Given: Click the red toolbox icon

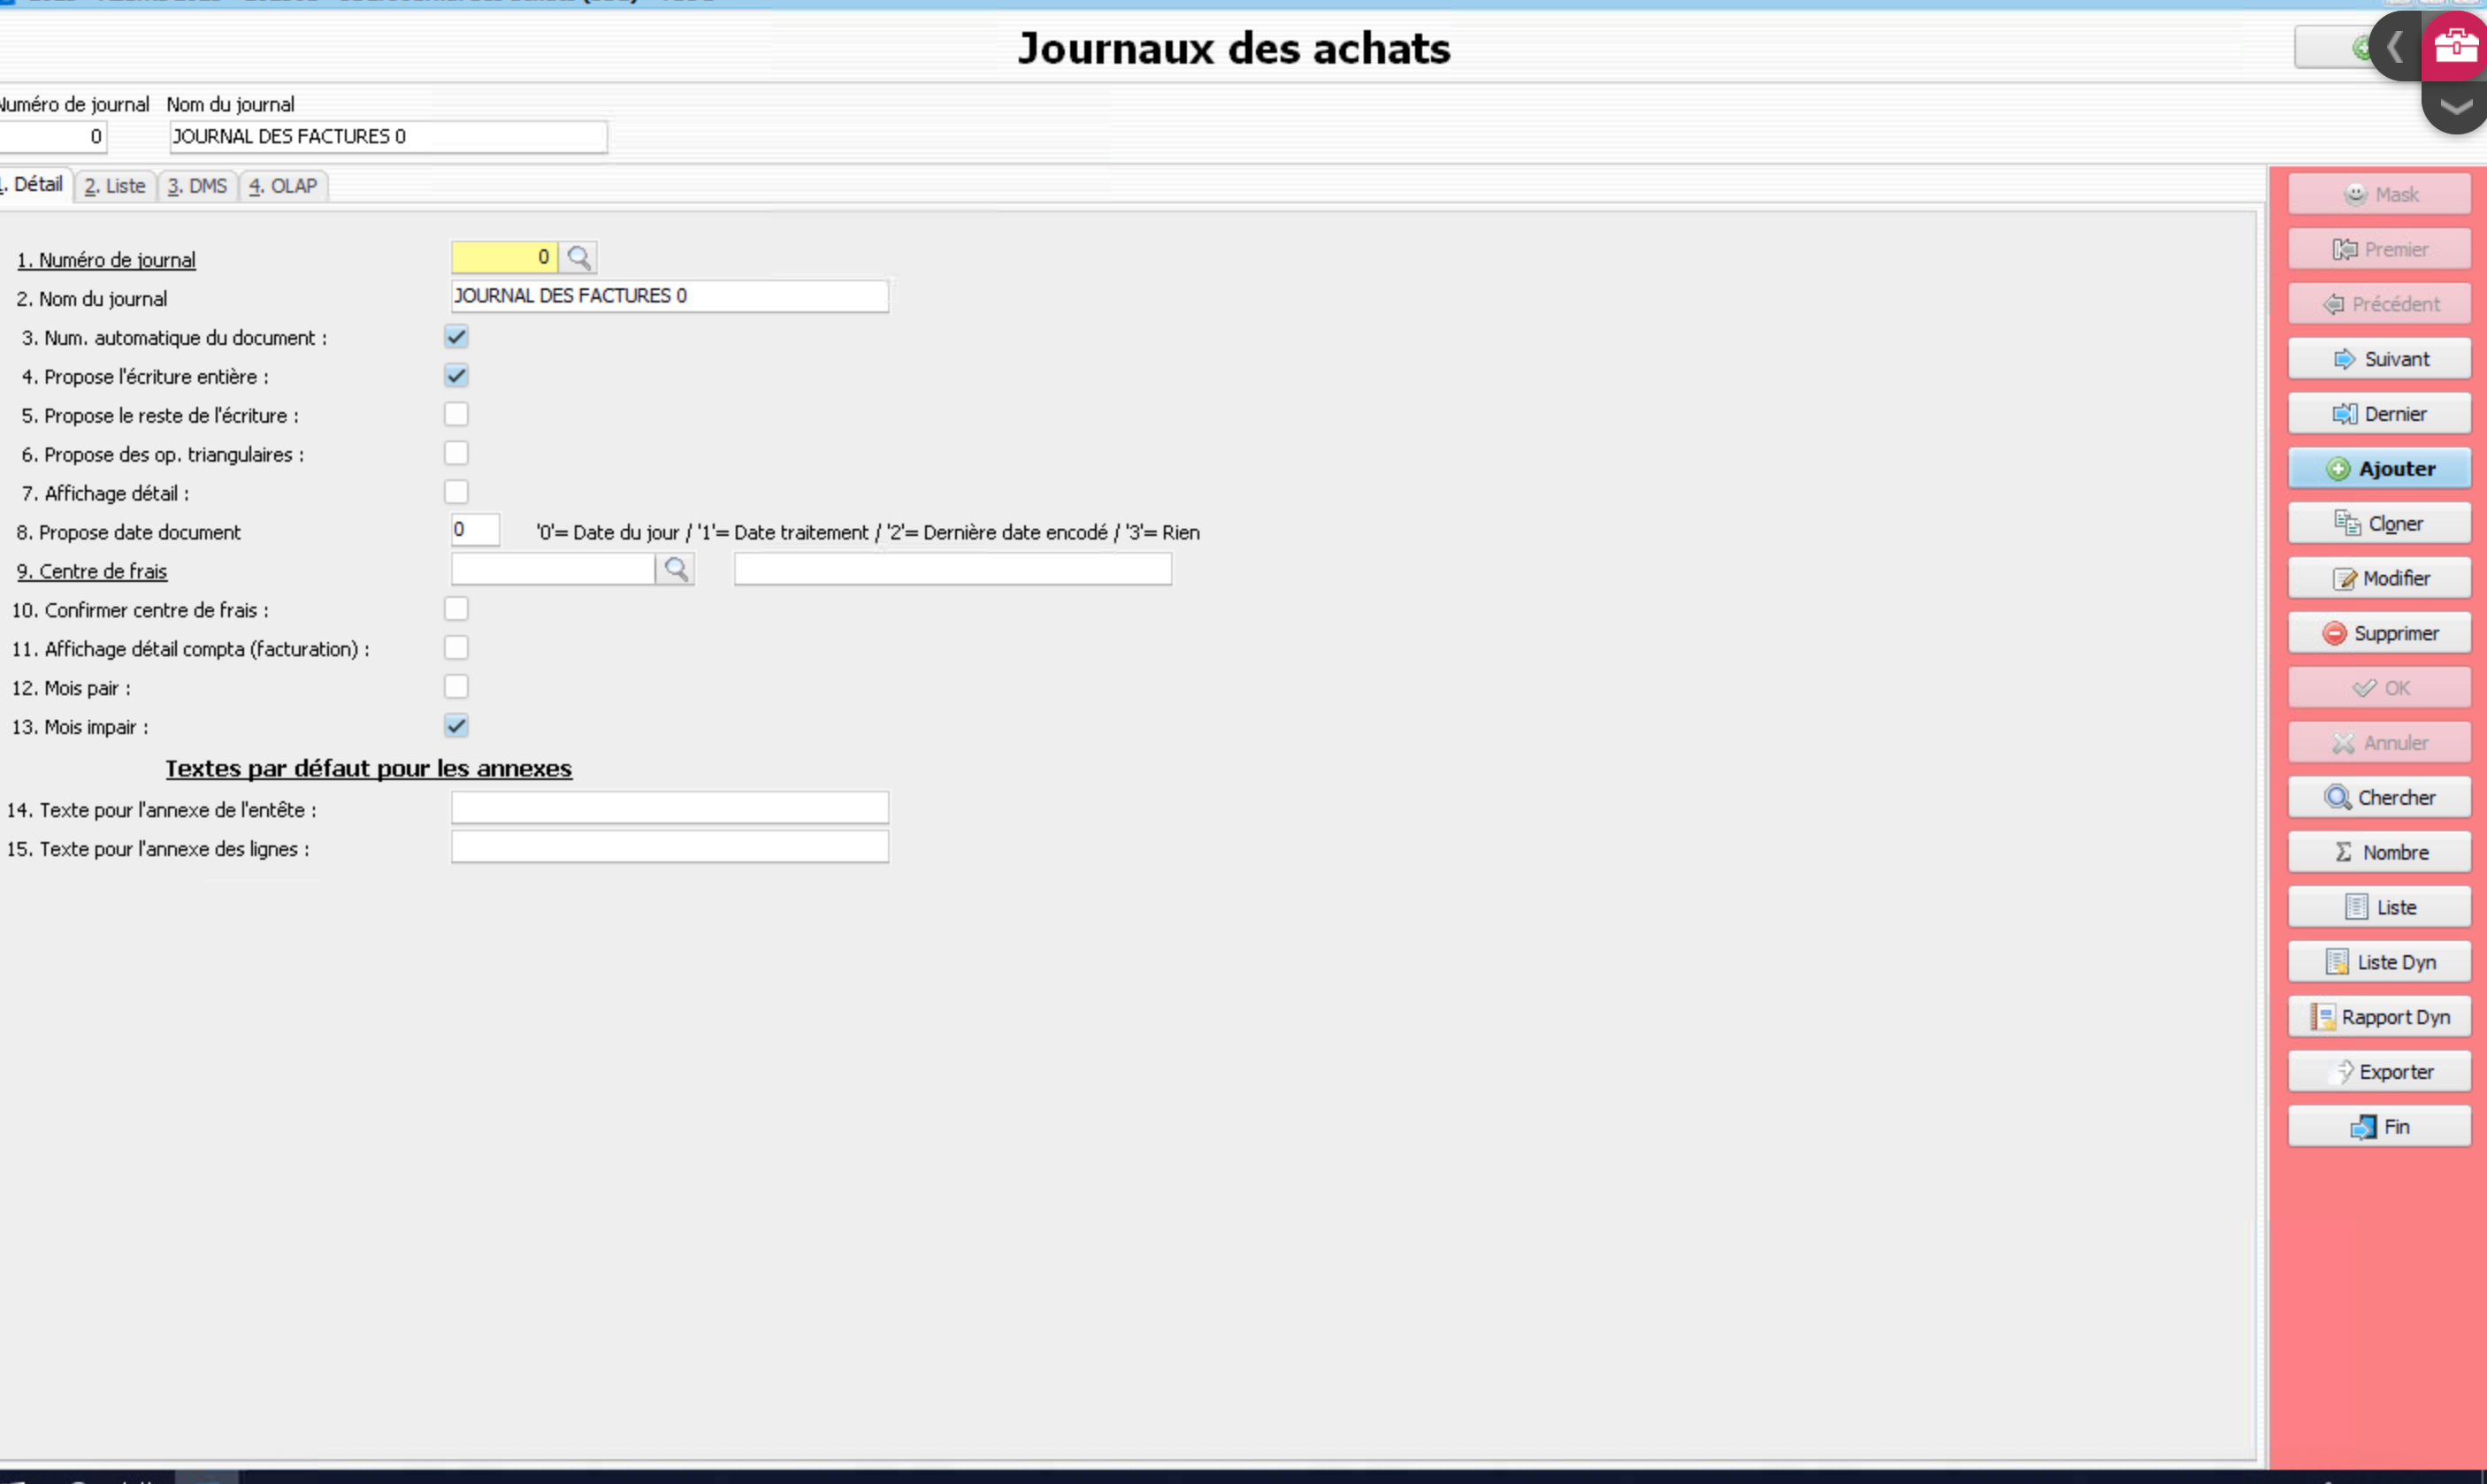Looking at the screenshot, I should pyautogui.click(x=2455, y=46).
